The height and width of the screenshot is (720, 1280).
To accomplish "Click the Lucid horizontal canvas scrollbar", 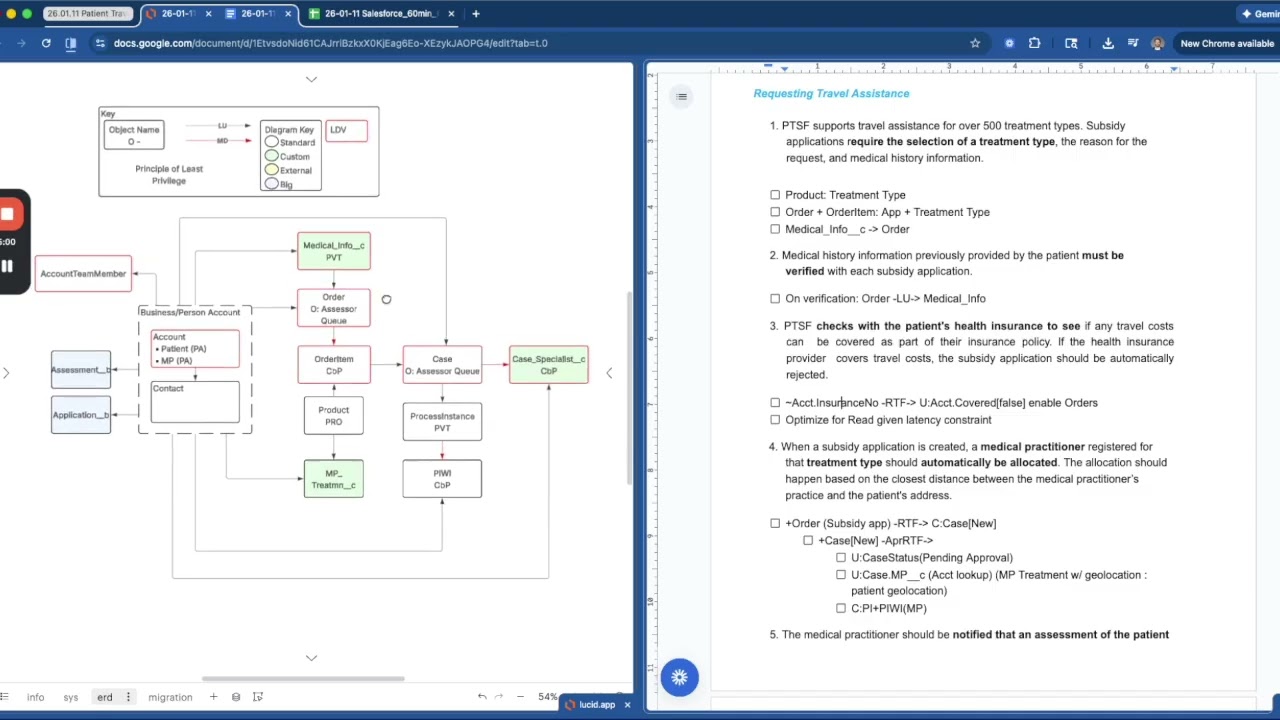I will (302, 678).
